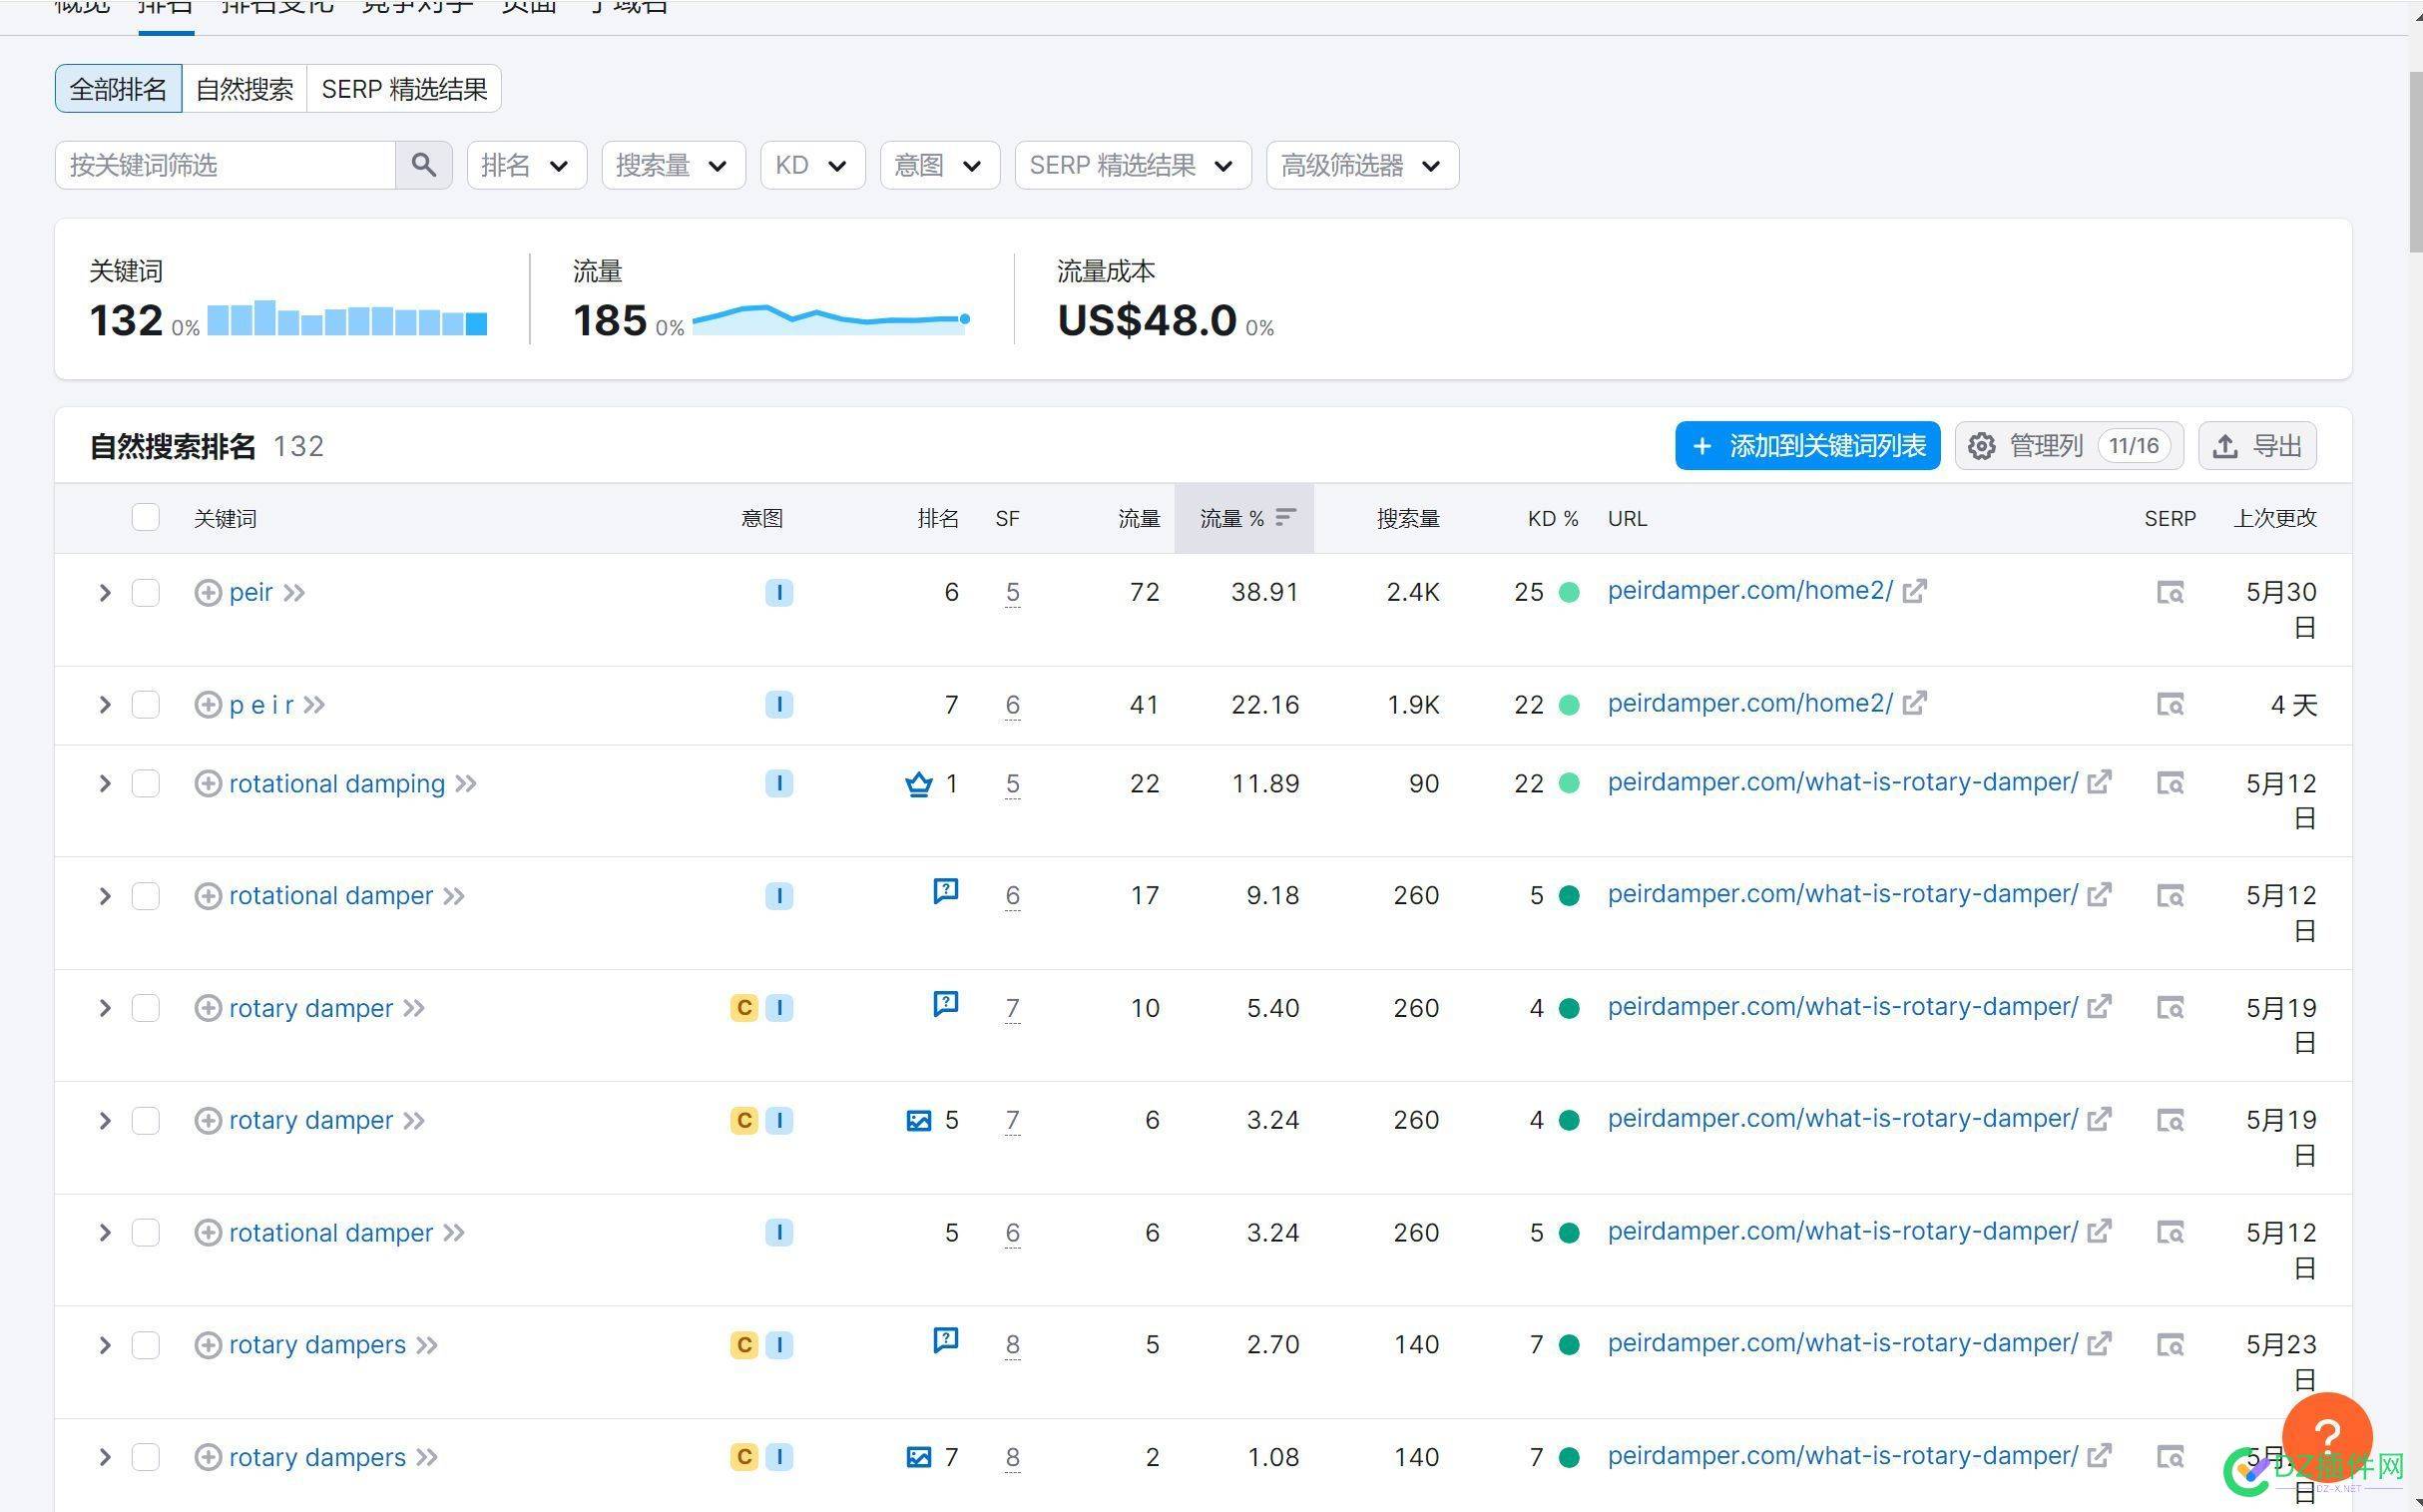Check the box for keyword peir
This screenshot has width=2423, height=1512.
(x=146, y=593)
